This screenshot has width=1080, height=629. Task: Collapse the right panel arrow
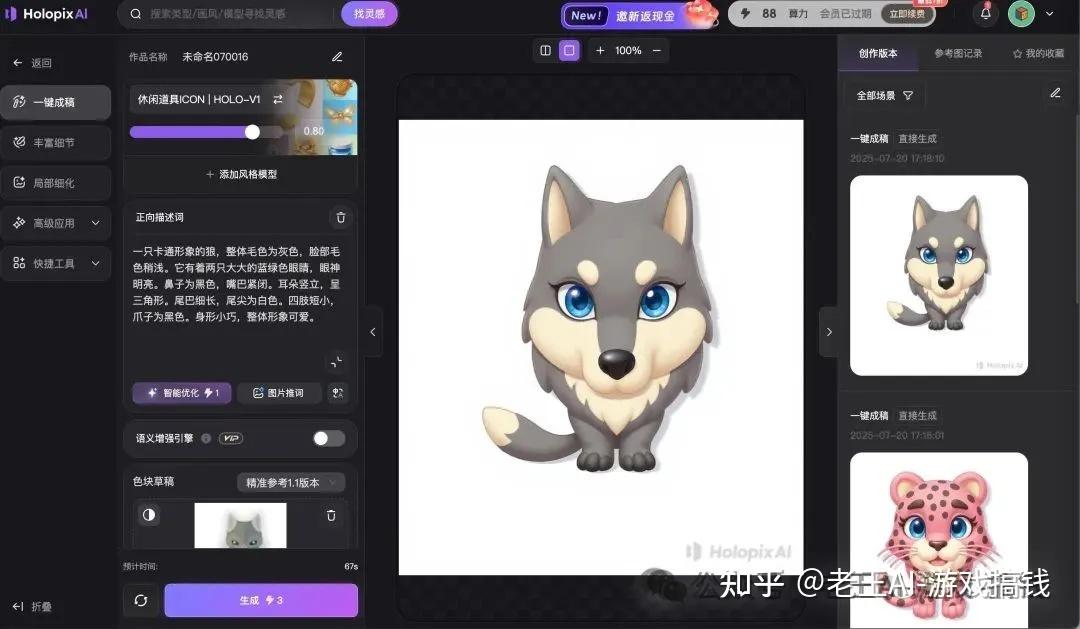(829, 332)
